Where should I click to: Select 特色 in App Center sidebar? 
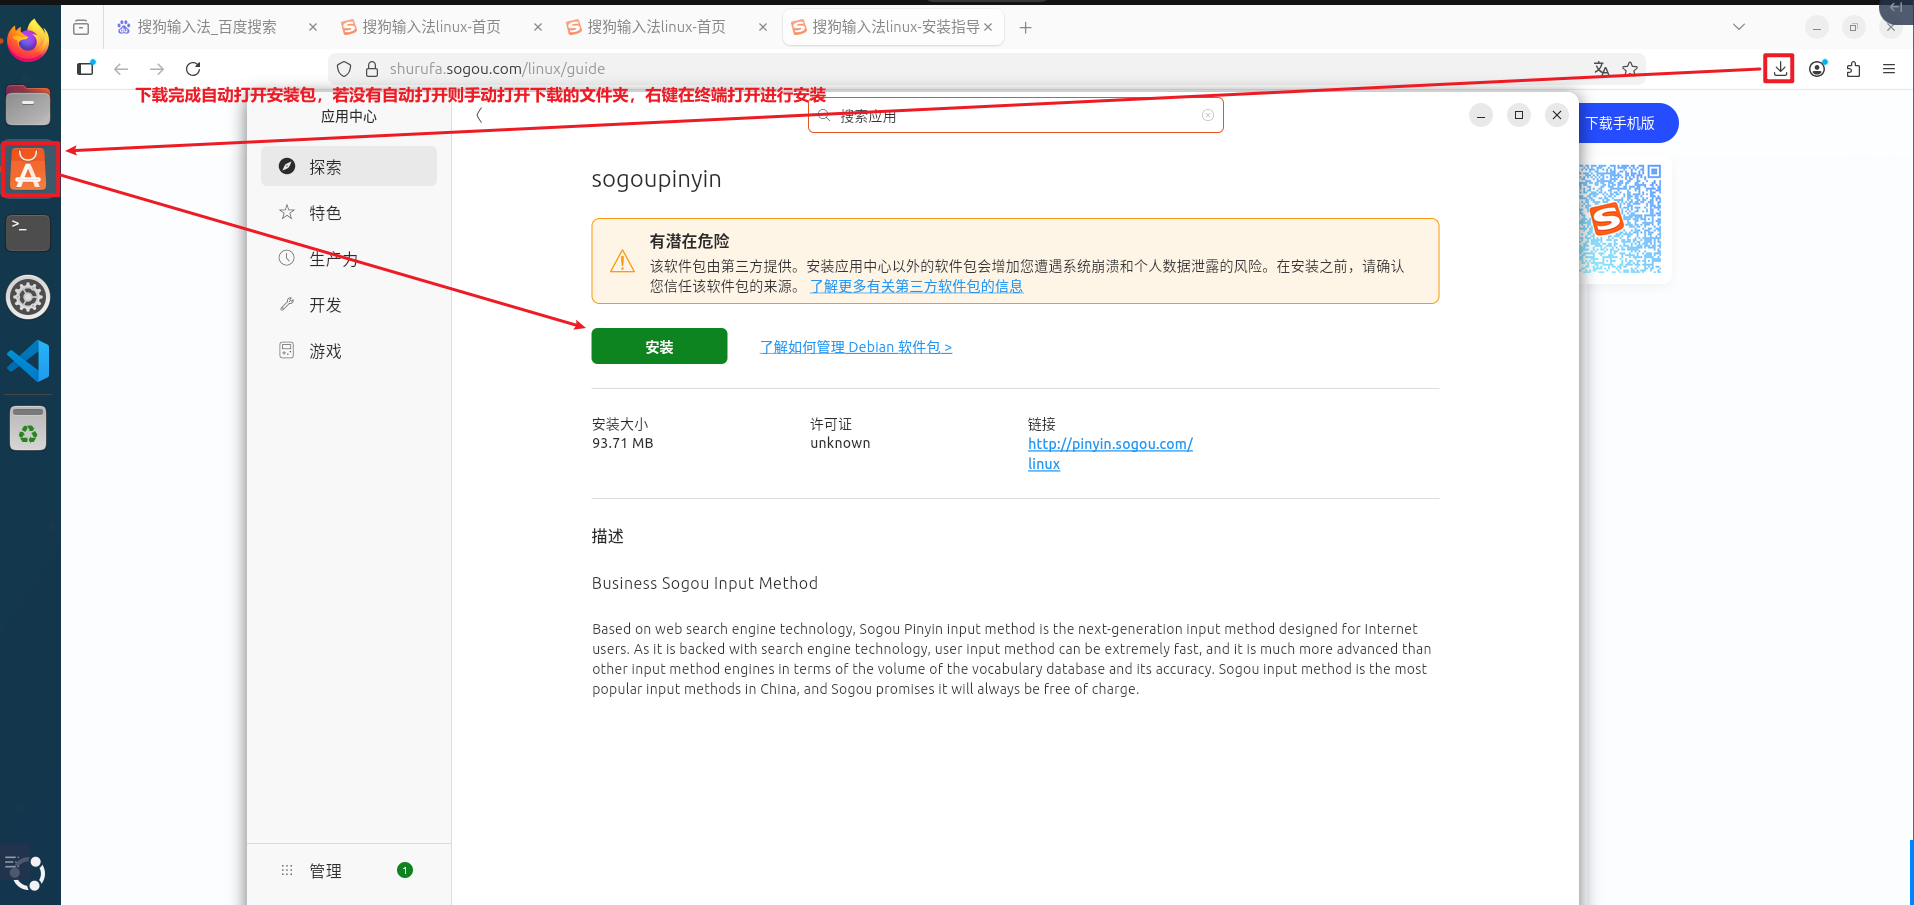click(325, 213)
